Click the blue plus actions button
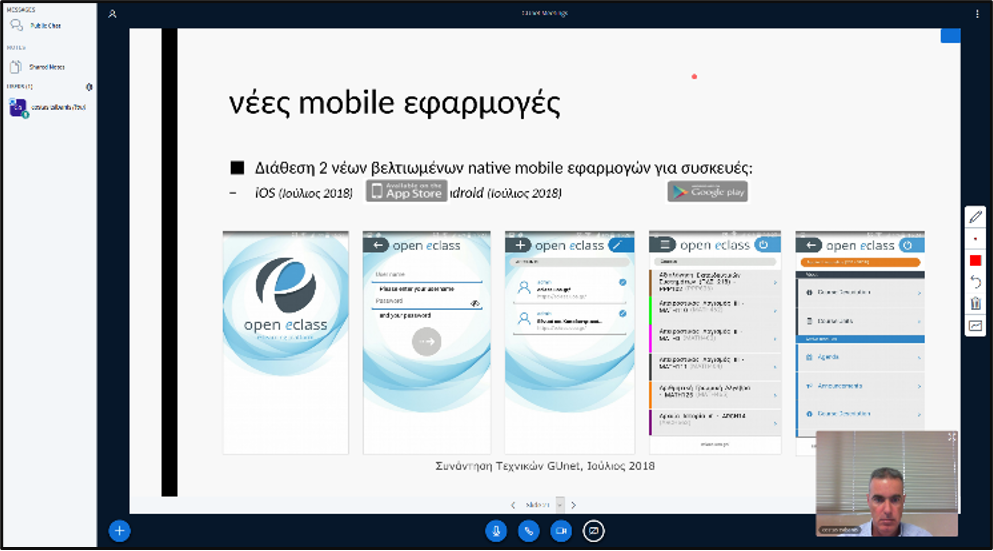 119,531
